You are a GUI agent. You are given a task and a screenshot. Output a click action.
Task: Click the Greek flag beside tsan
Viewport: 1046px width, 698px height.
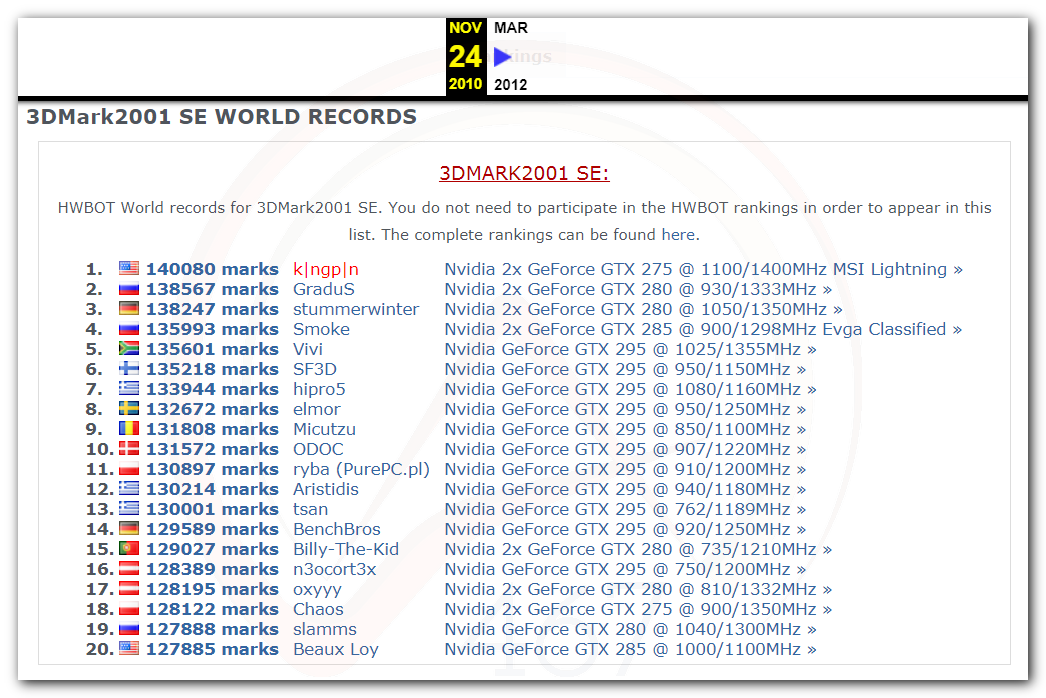[x=129, y=508]
